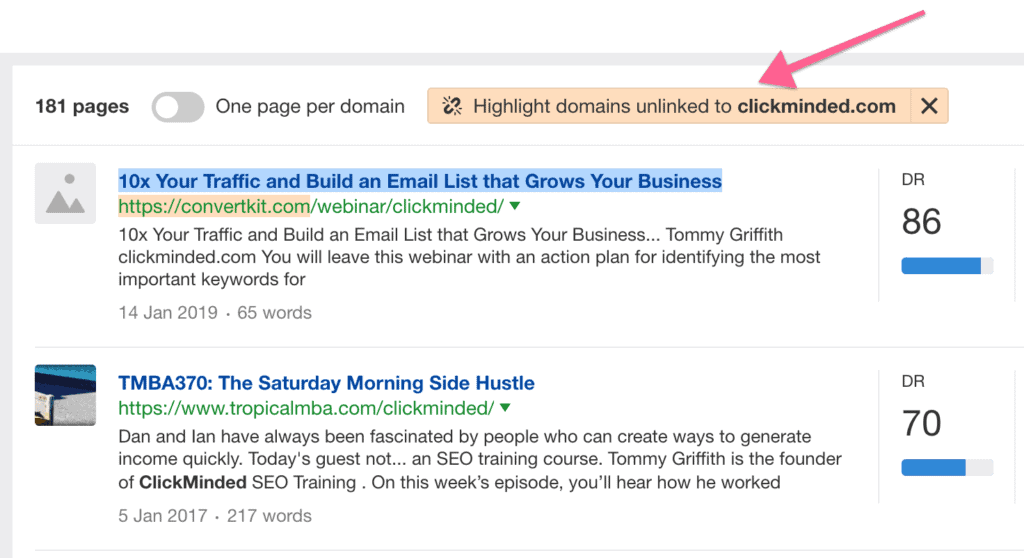Click the DR 86 score number
Viewport: 1024px width, 558px height.
click(921, 222)
